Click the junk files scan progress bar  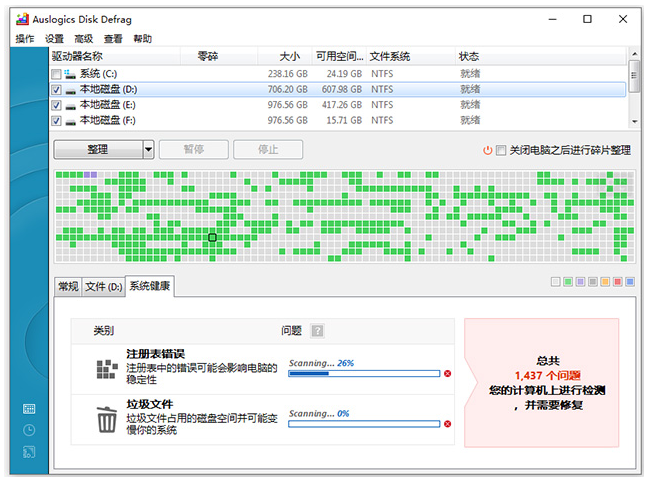364,424
